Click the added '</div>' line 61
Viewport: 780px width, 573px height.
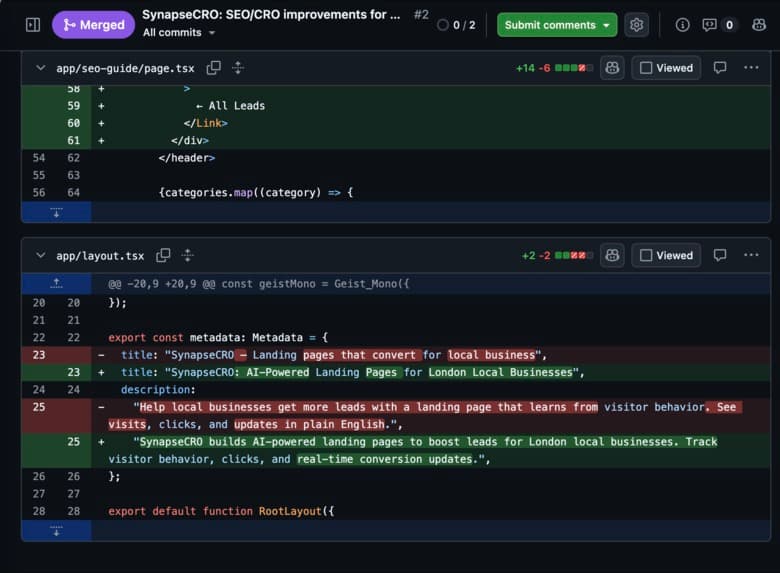396,141
